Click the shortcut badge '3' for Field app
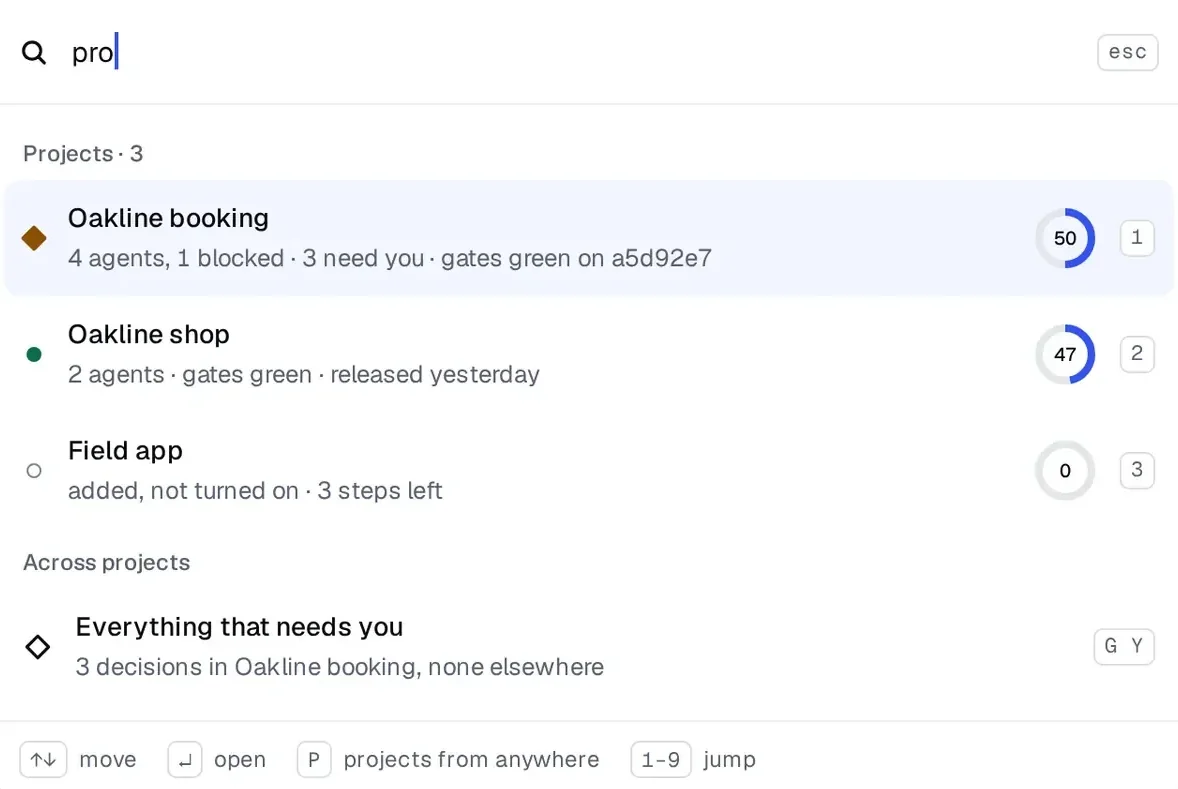This screenshot has width=1178, height=789. point(1137,470)
